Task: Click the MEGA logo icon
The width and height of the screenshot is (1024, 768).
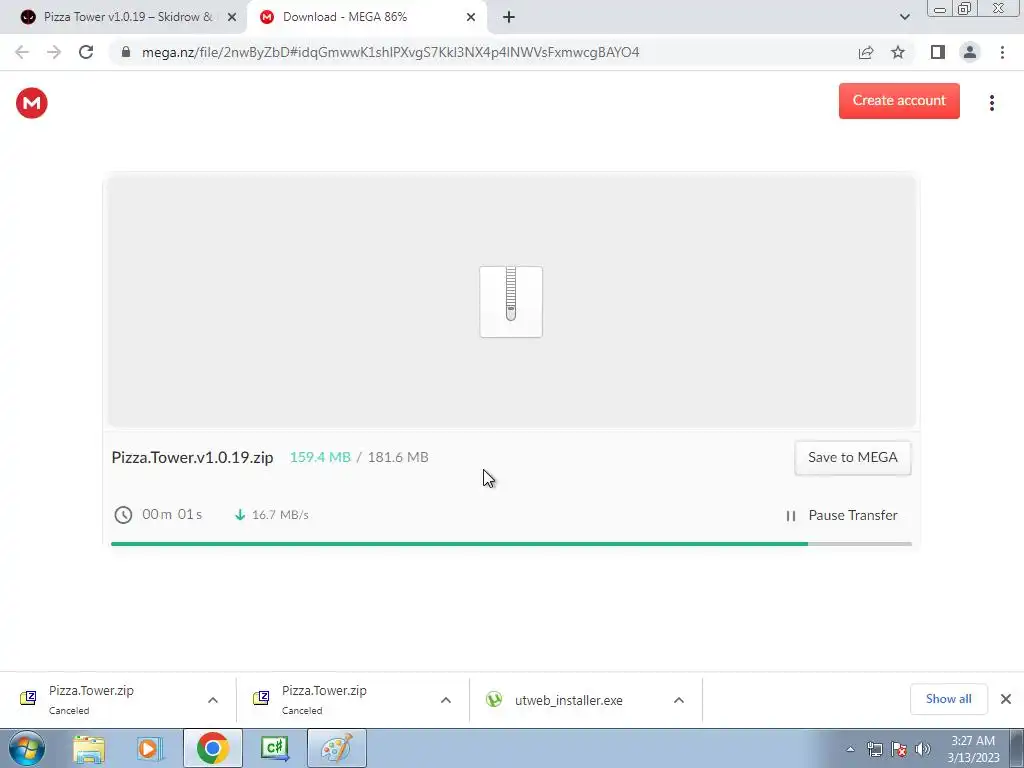Action: [x=31, y=103]
